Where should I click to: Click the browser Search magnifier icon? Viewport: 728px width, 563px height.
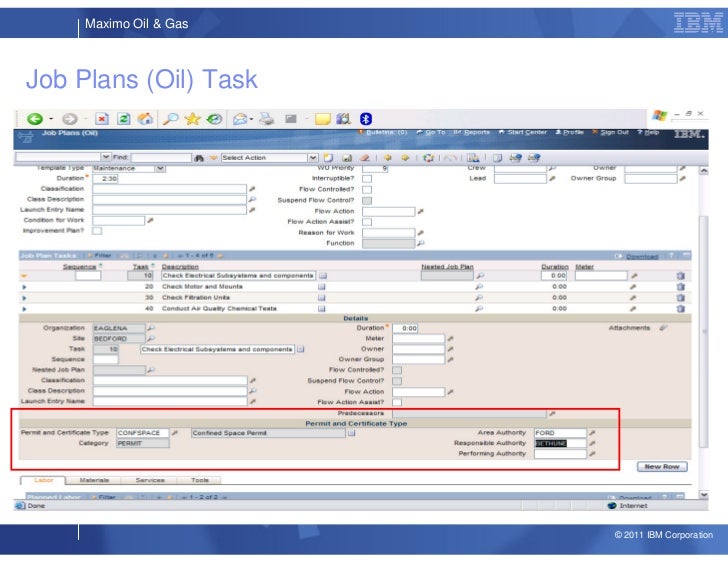[170, 119]
